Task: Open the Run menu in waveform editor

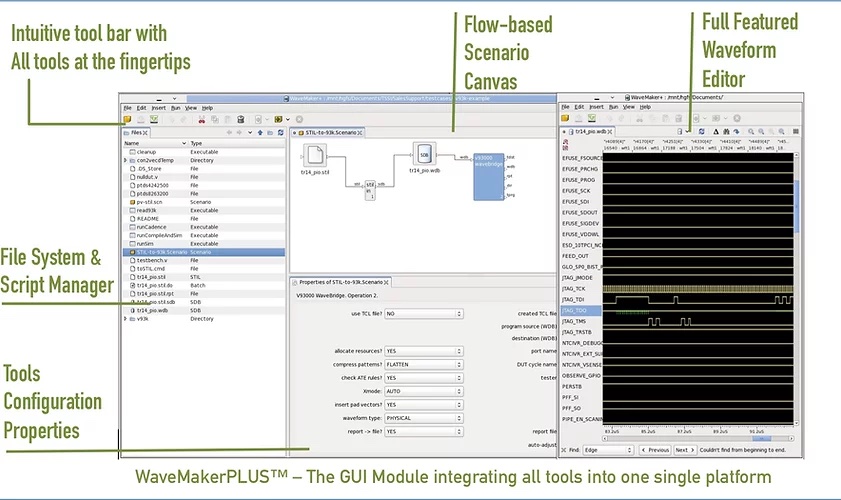Action: (x=613, y=106)
